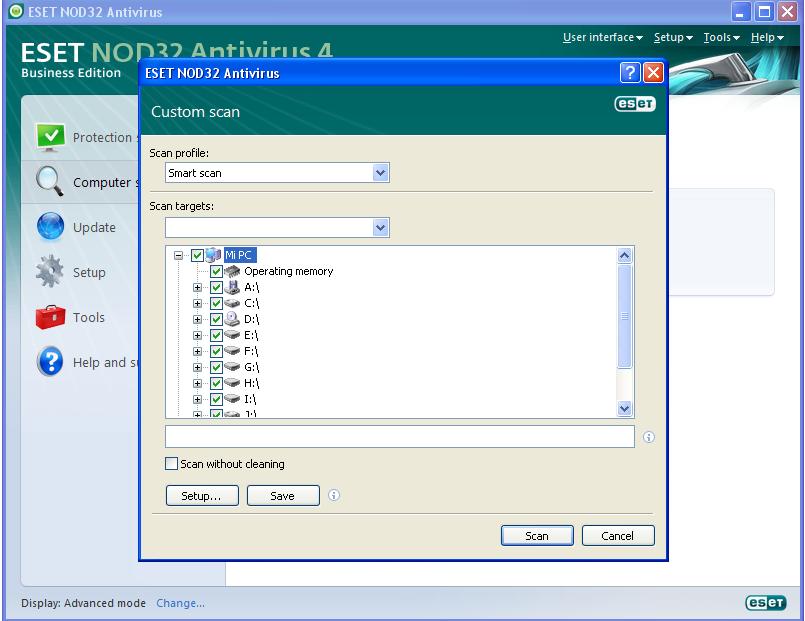Viewport: 805px width, 621px height.
Task: Open Protection status in sidebar
Action: pyautogui.click(x=85, y=138)
